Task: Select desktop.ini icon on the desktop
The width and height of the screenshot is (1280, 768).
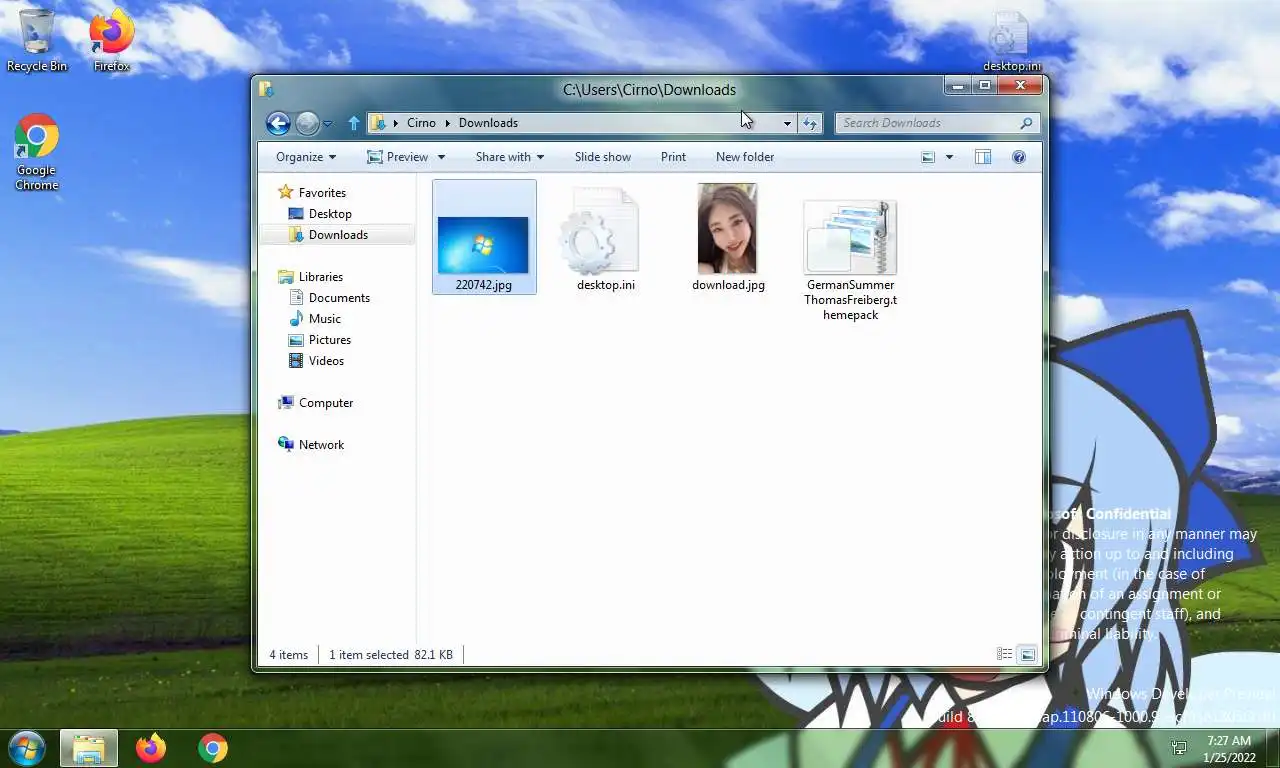Action: pyautogui.click(x=1010, y=42)
